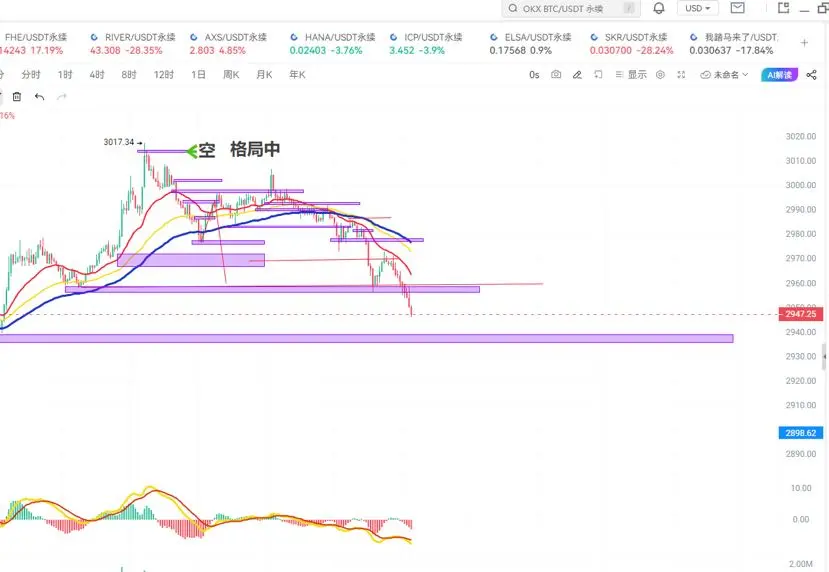Select the 1时 timeframe
The image size is (829, 572).
tap(65, 75)
